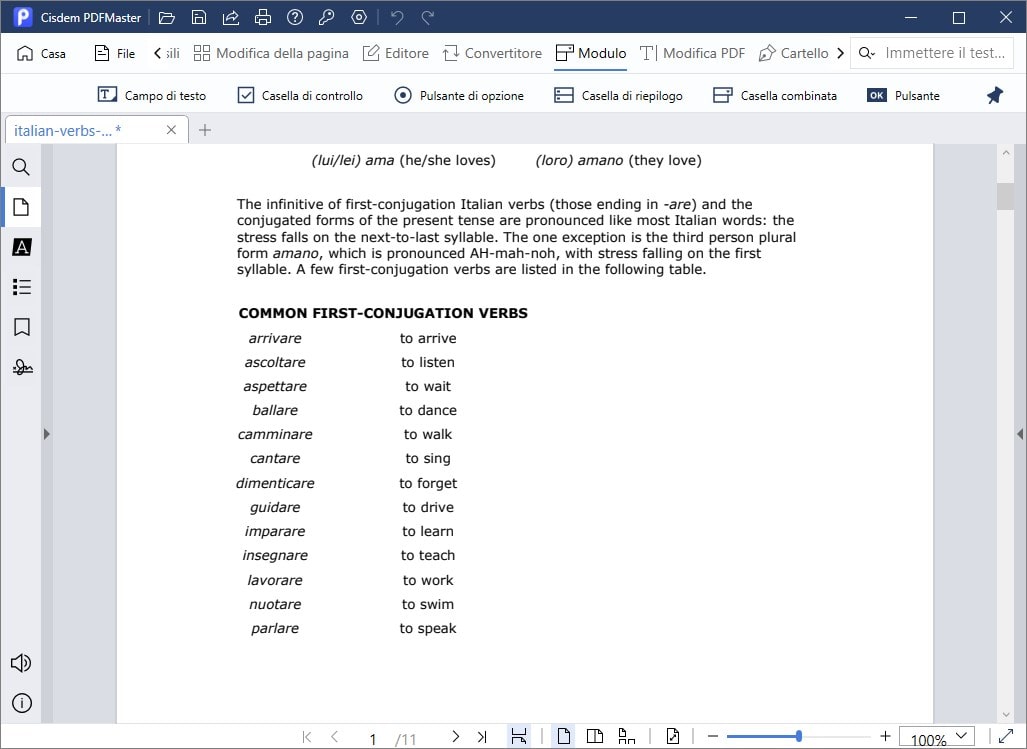Image resolution: width=1027 pixels, height=749 pixels.
Task: Open the Campo di testo tool
Action: pyautogui.click(x=152, y=94)
